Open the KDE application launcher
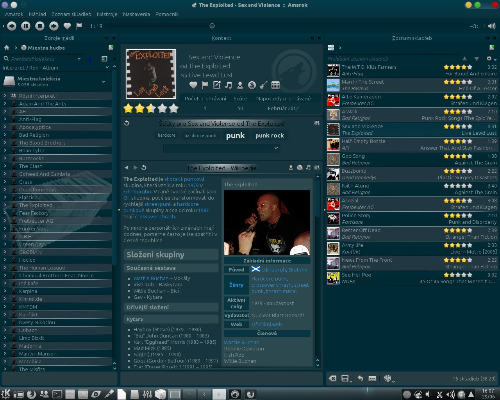 [x=6, y=394]
